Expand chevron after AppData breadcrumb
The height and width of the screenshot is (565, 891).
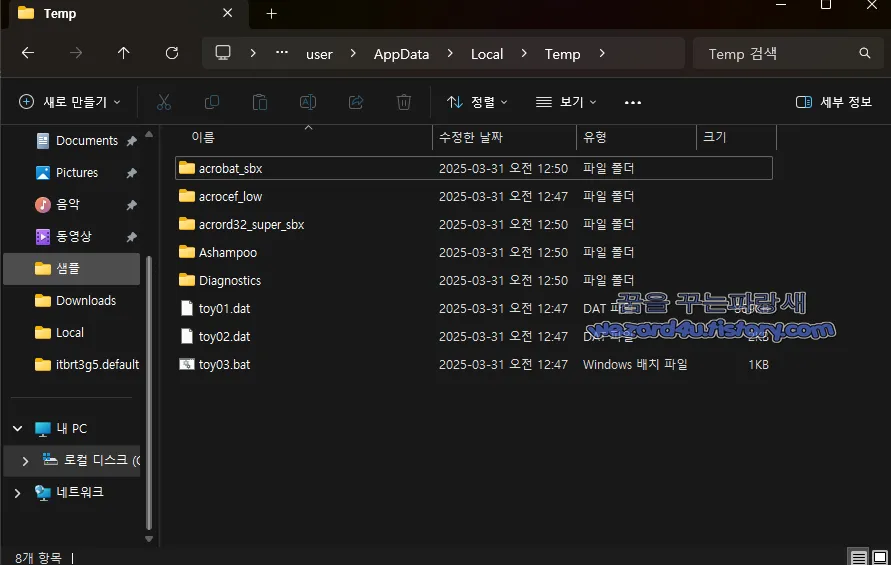coord(450,53)
